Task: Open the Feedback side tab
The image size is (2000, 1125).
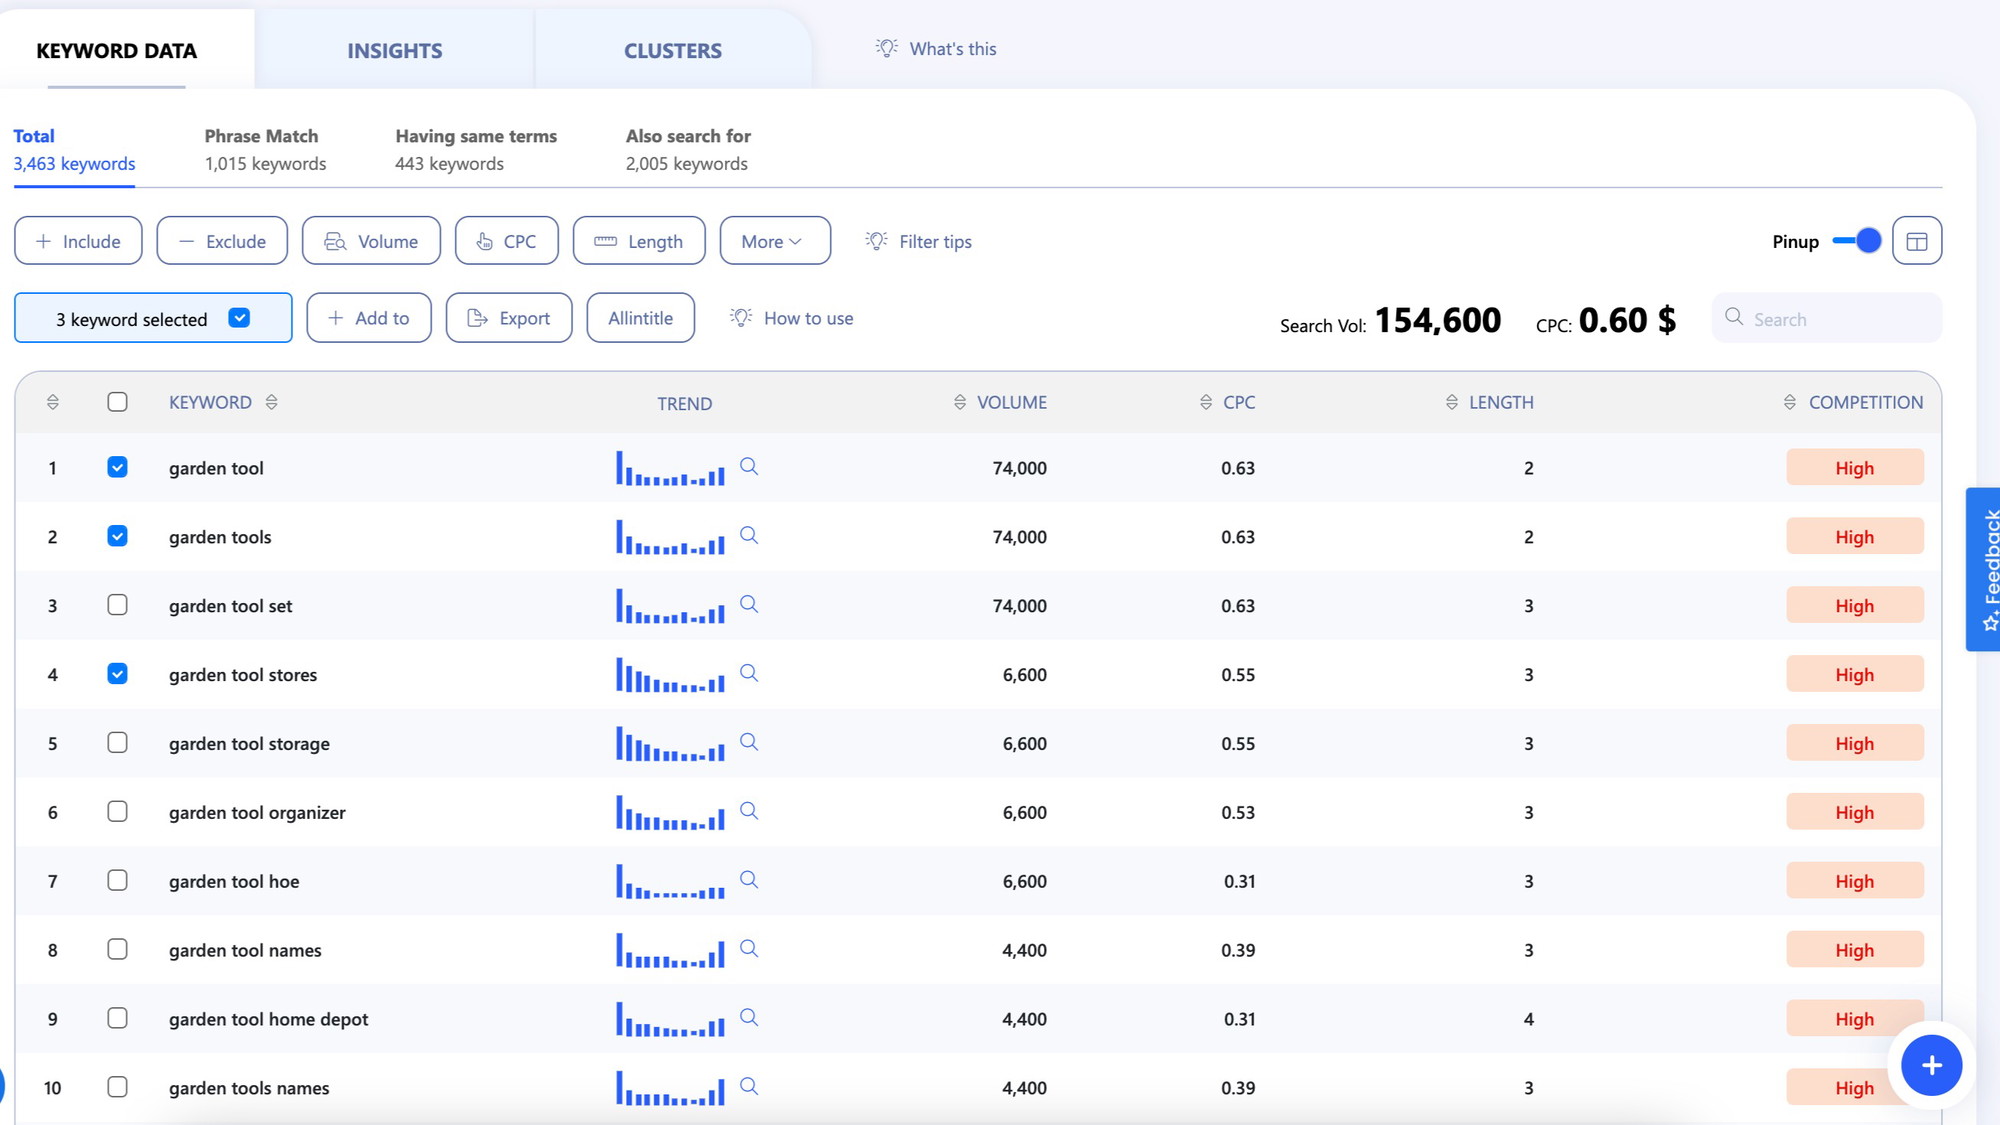Action: click(1983, 569)
